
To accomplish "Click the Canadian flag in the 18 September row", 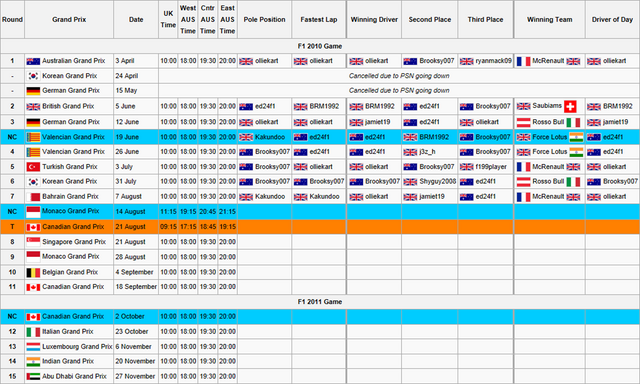I will click(x=33, y=287).
